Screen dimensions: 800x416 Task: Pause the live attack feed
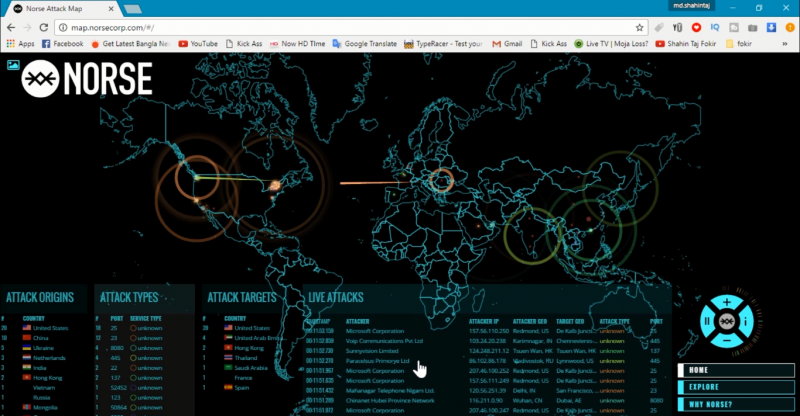(707, 322)
